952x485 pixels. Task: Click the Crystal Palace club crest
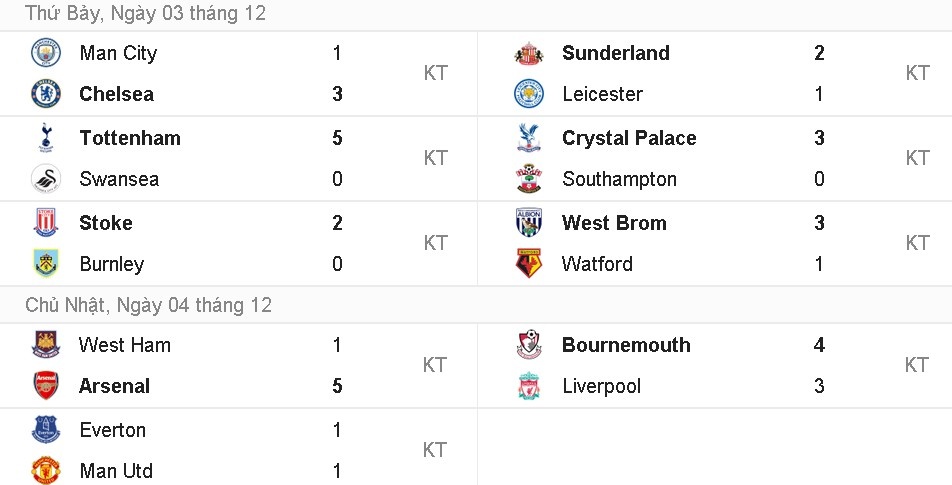point(528,138)
